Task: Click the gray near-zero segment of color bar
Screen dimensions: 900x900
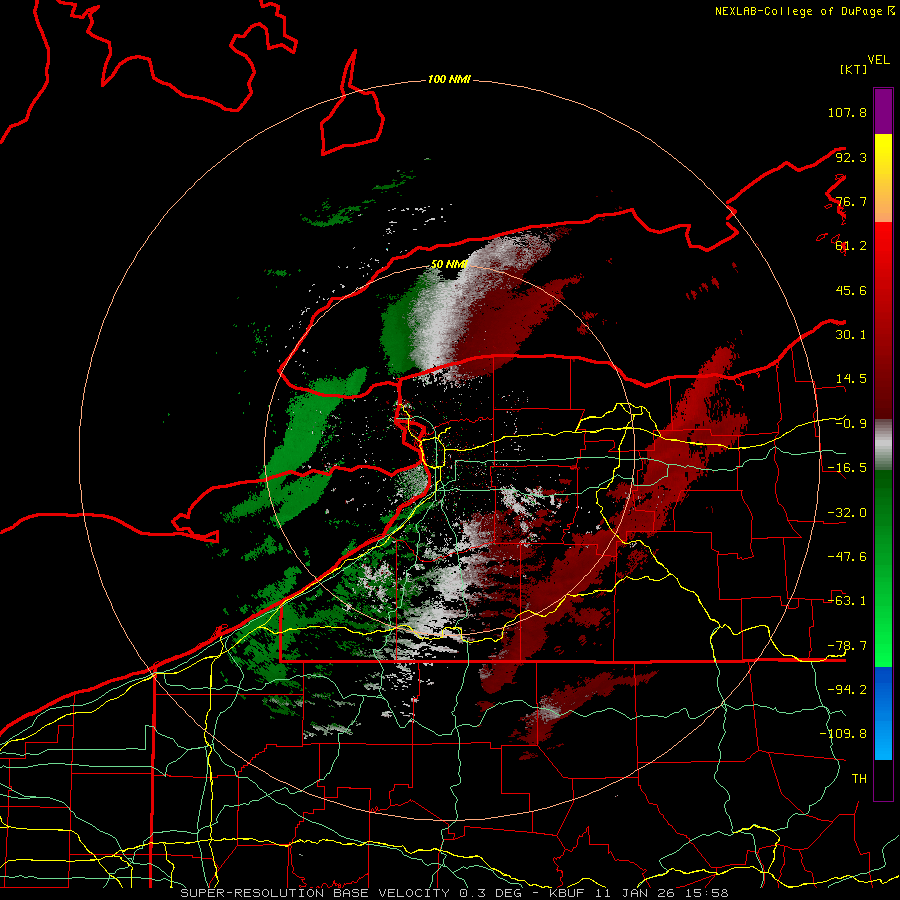Action: [x=883, y=445]
